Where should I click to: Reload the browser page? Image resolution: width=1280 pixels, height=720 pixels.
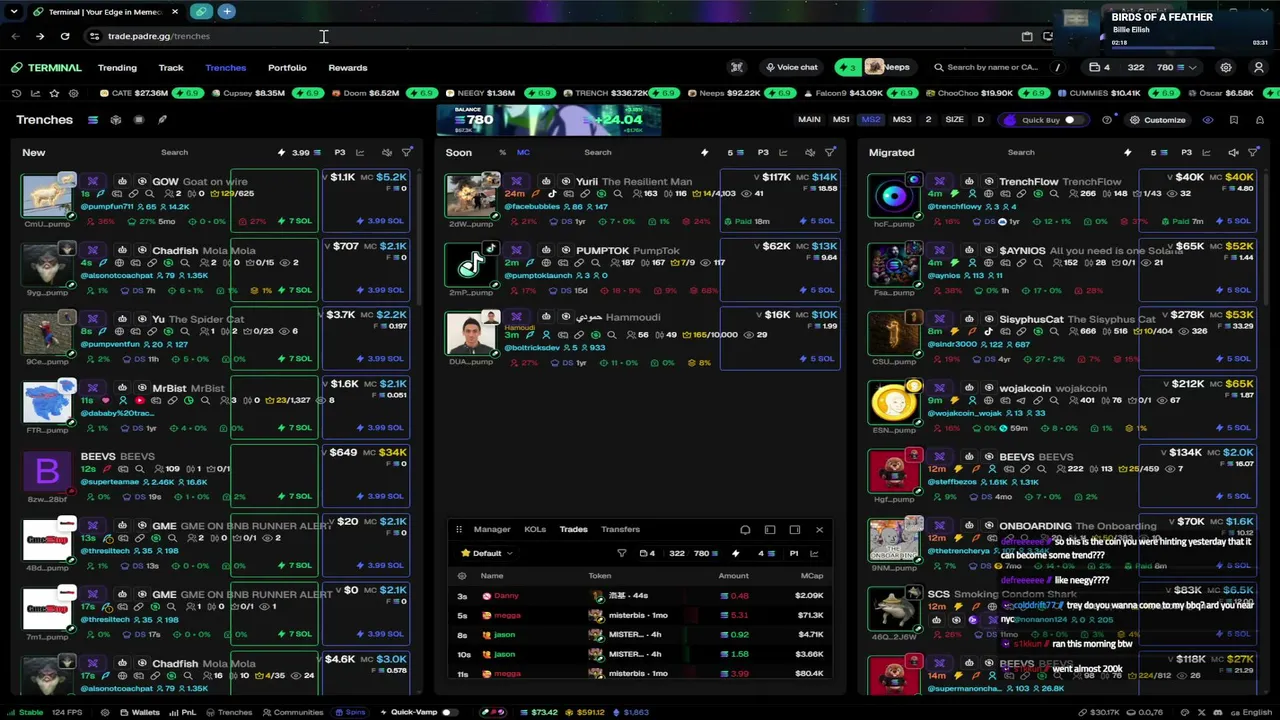65,36
